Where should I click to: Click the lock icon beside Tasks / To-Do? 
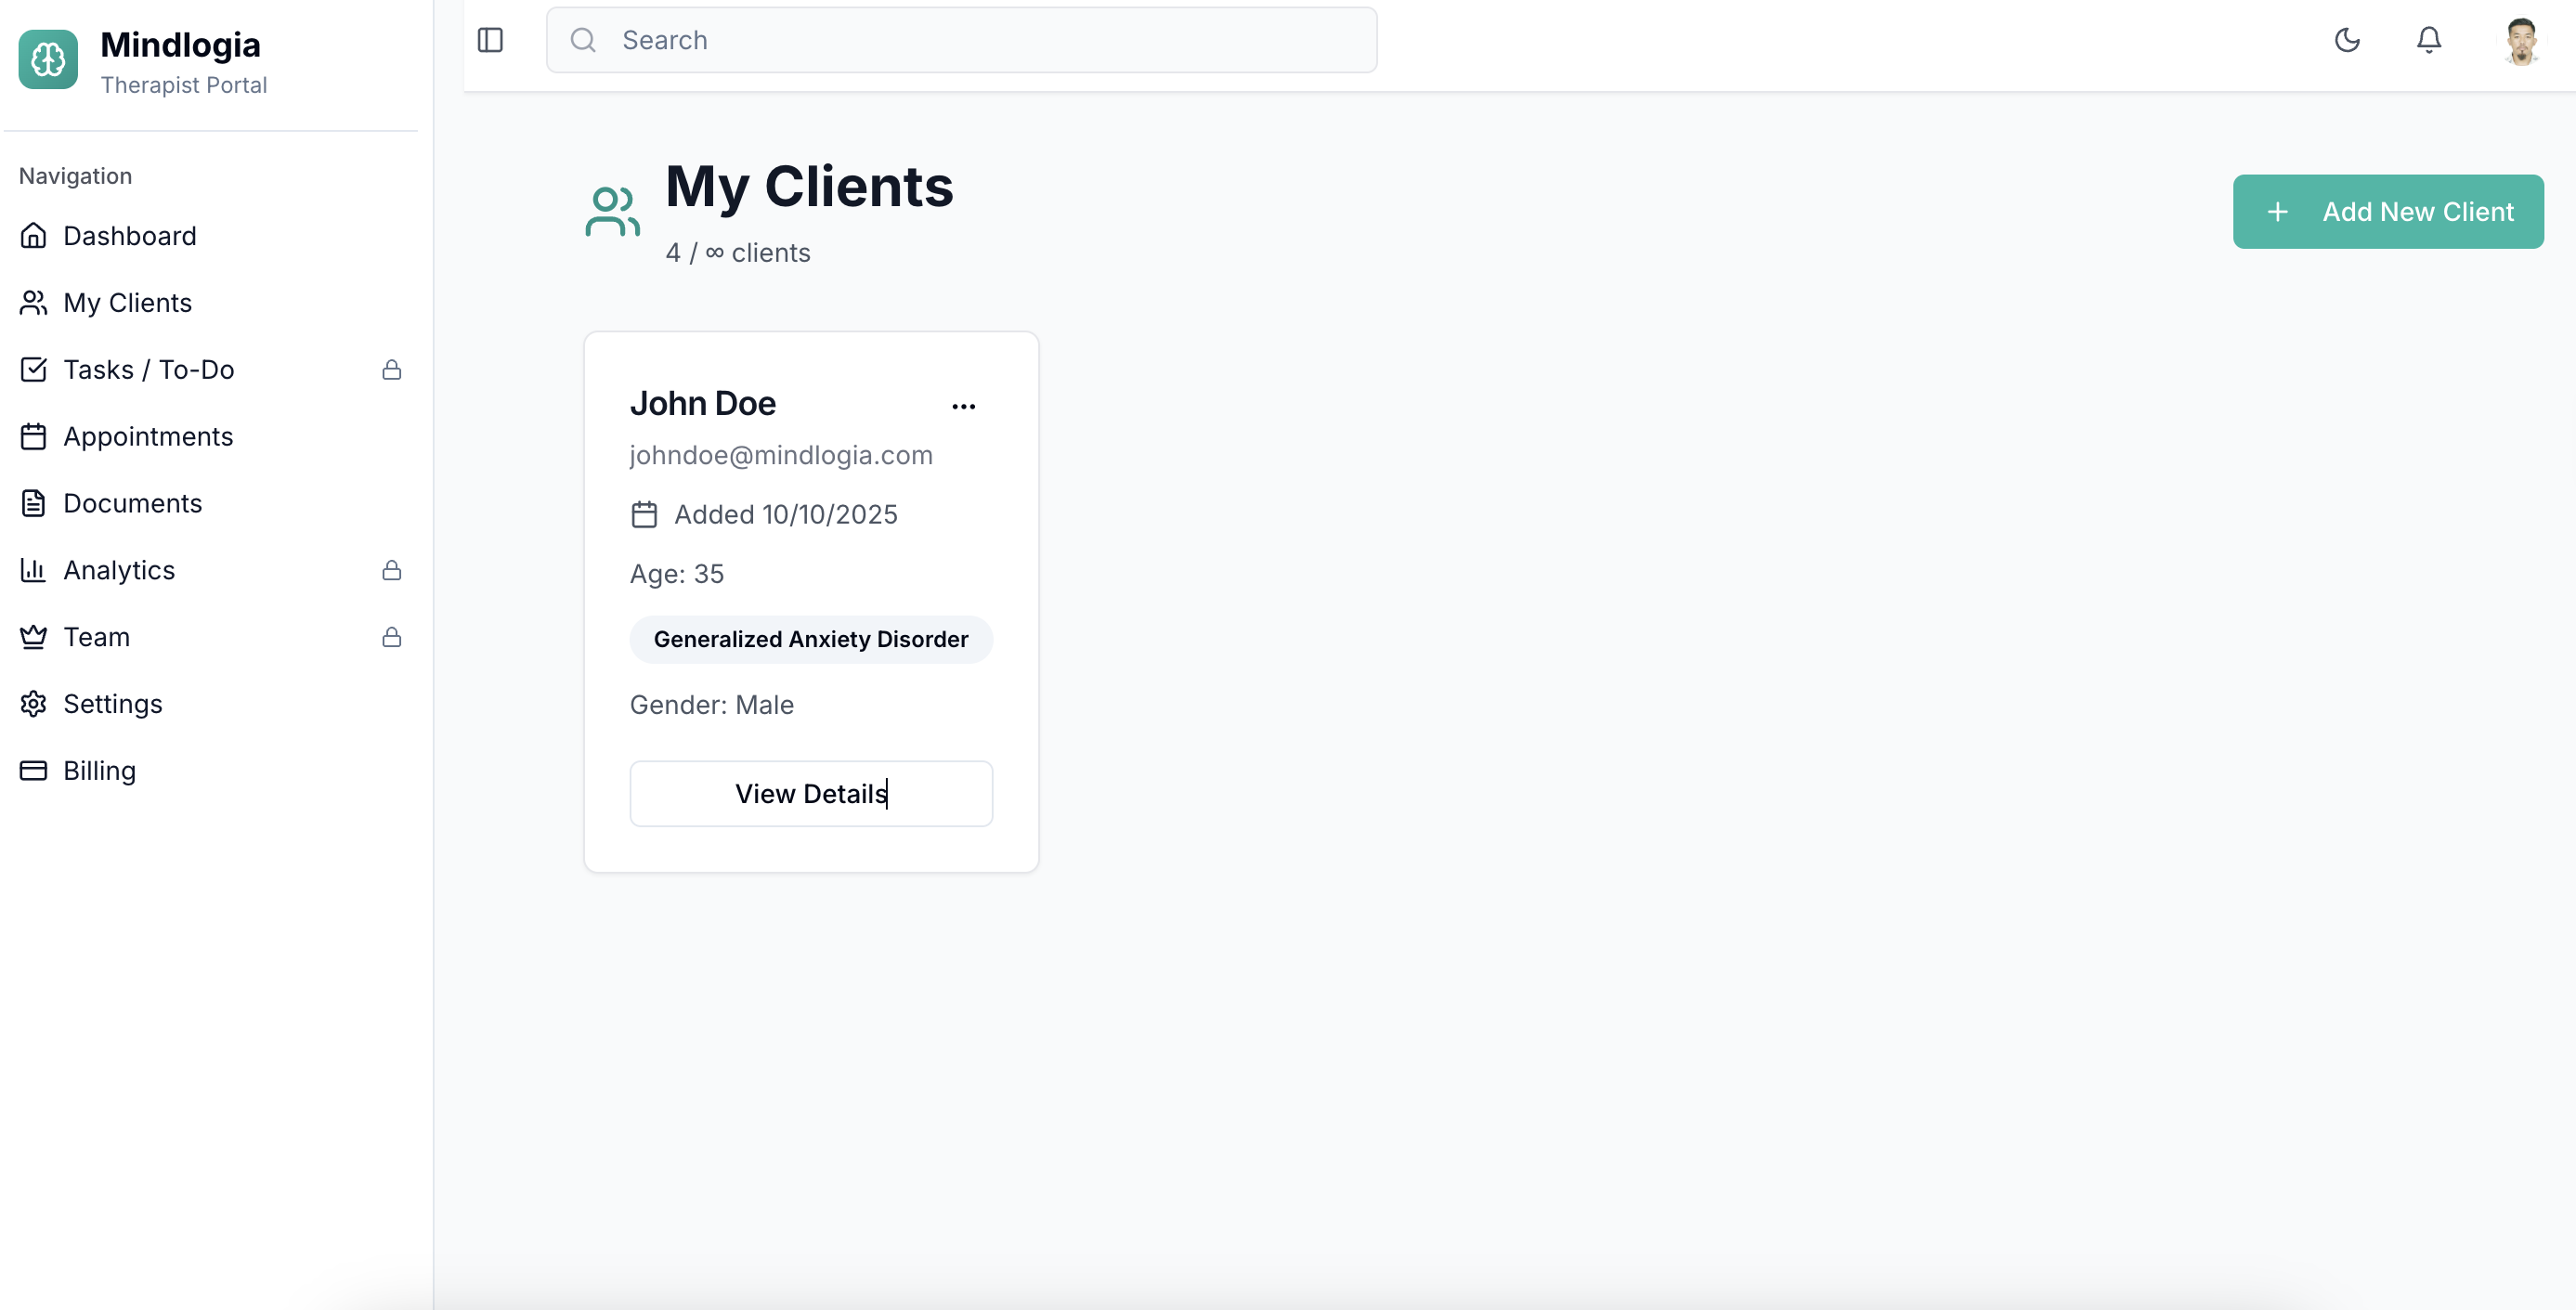(x=391, y=370)
